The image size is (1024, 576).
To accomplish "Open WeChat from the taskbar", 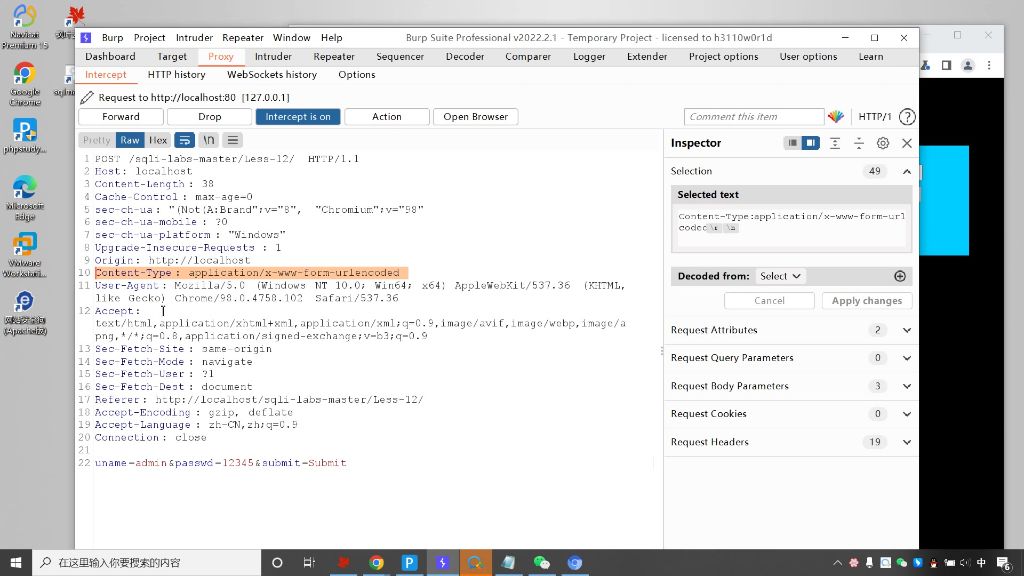I will pyautogui.click(x=541, y=562).
